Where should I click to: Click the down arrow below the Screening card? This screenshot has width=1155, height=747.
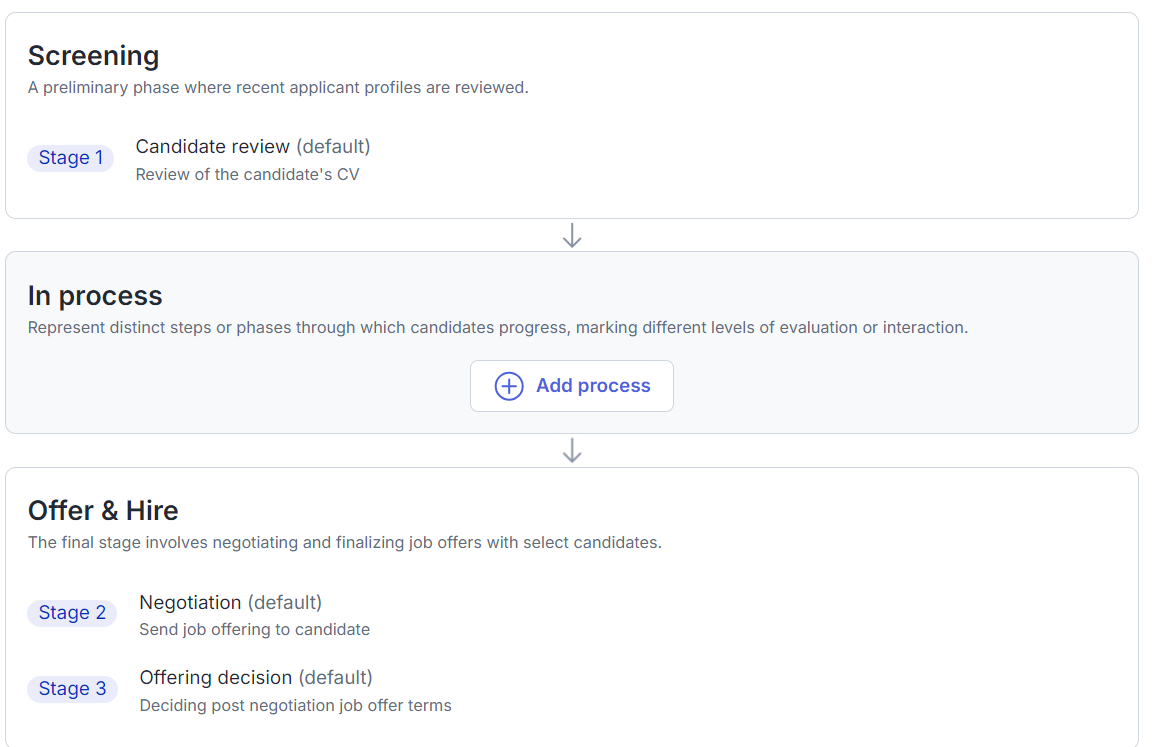[x=572, y=235]
